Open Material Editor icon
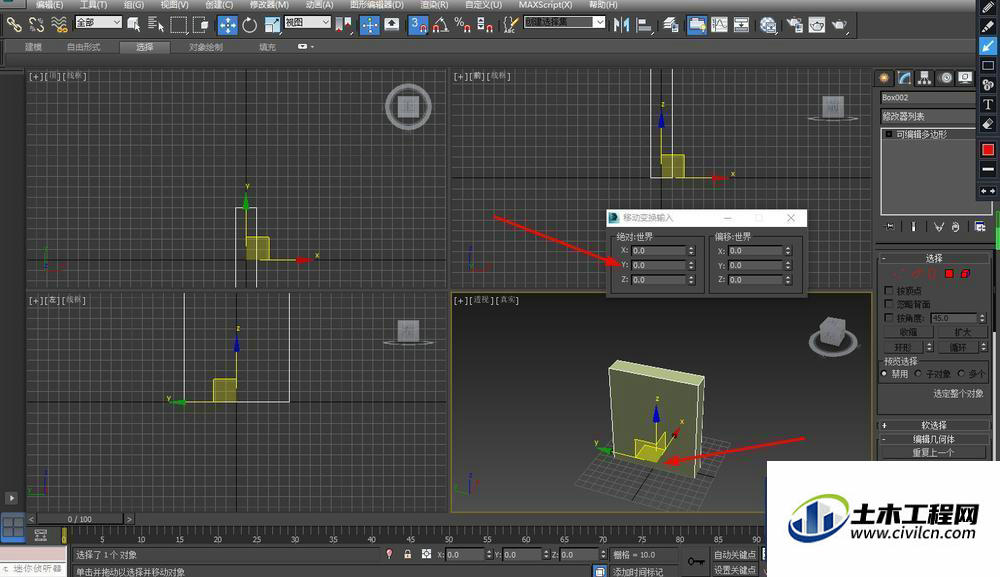 768,25
